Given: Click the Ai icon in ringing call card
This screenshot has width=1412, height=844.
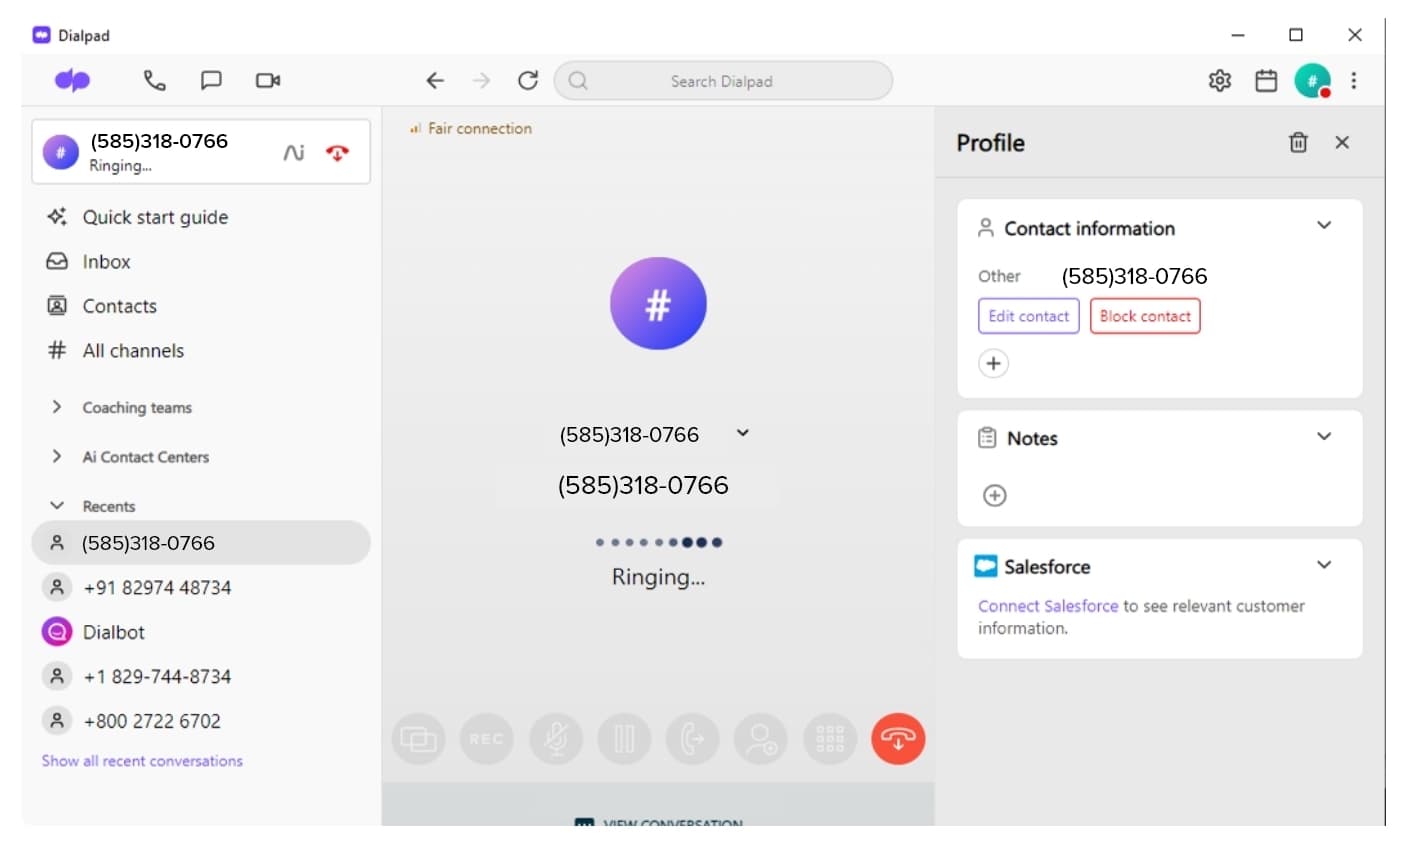Looking at the screenshot, I should [x=293, y=153].
